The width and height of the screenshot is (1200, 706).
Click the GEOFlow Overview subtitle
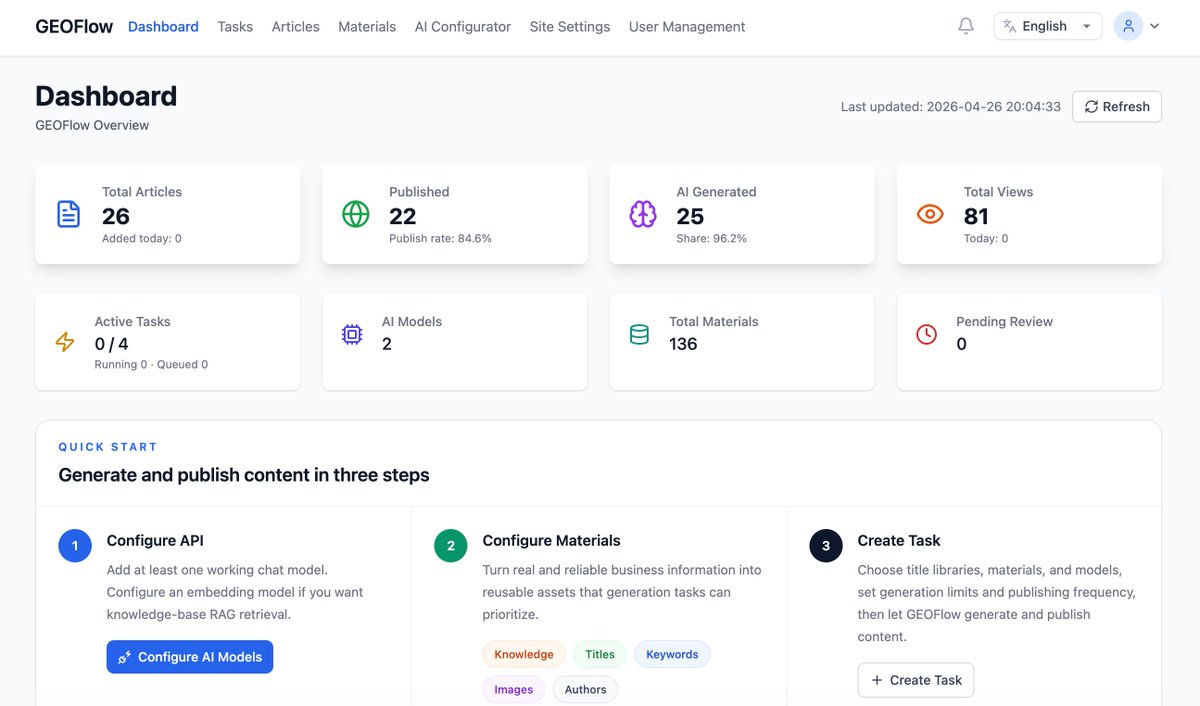[92, 126]
